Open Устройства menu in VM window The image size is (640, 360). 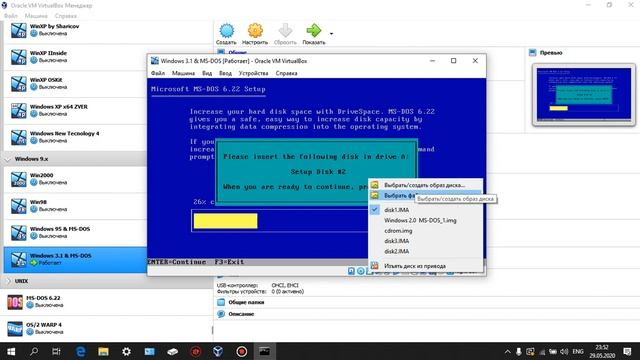click(x=253, y=73)
